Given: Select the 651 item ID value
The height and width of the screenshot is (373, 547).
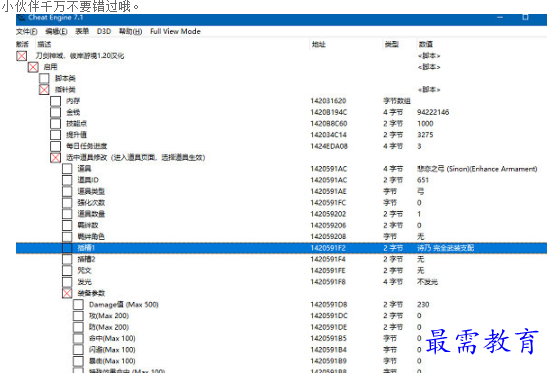Looking at the screenshot, I should [x=423, y=180].
